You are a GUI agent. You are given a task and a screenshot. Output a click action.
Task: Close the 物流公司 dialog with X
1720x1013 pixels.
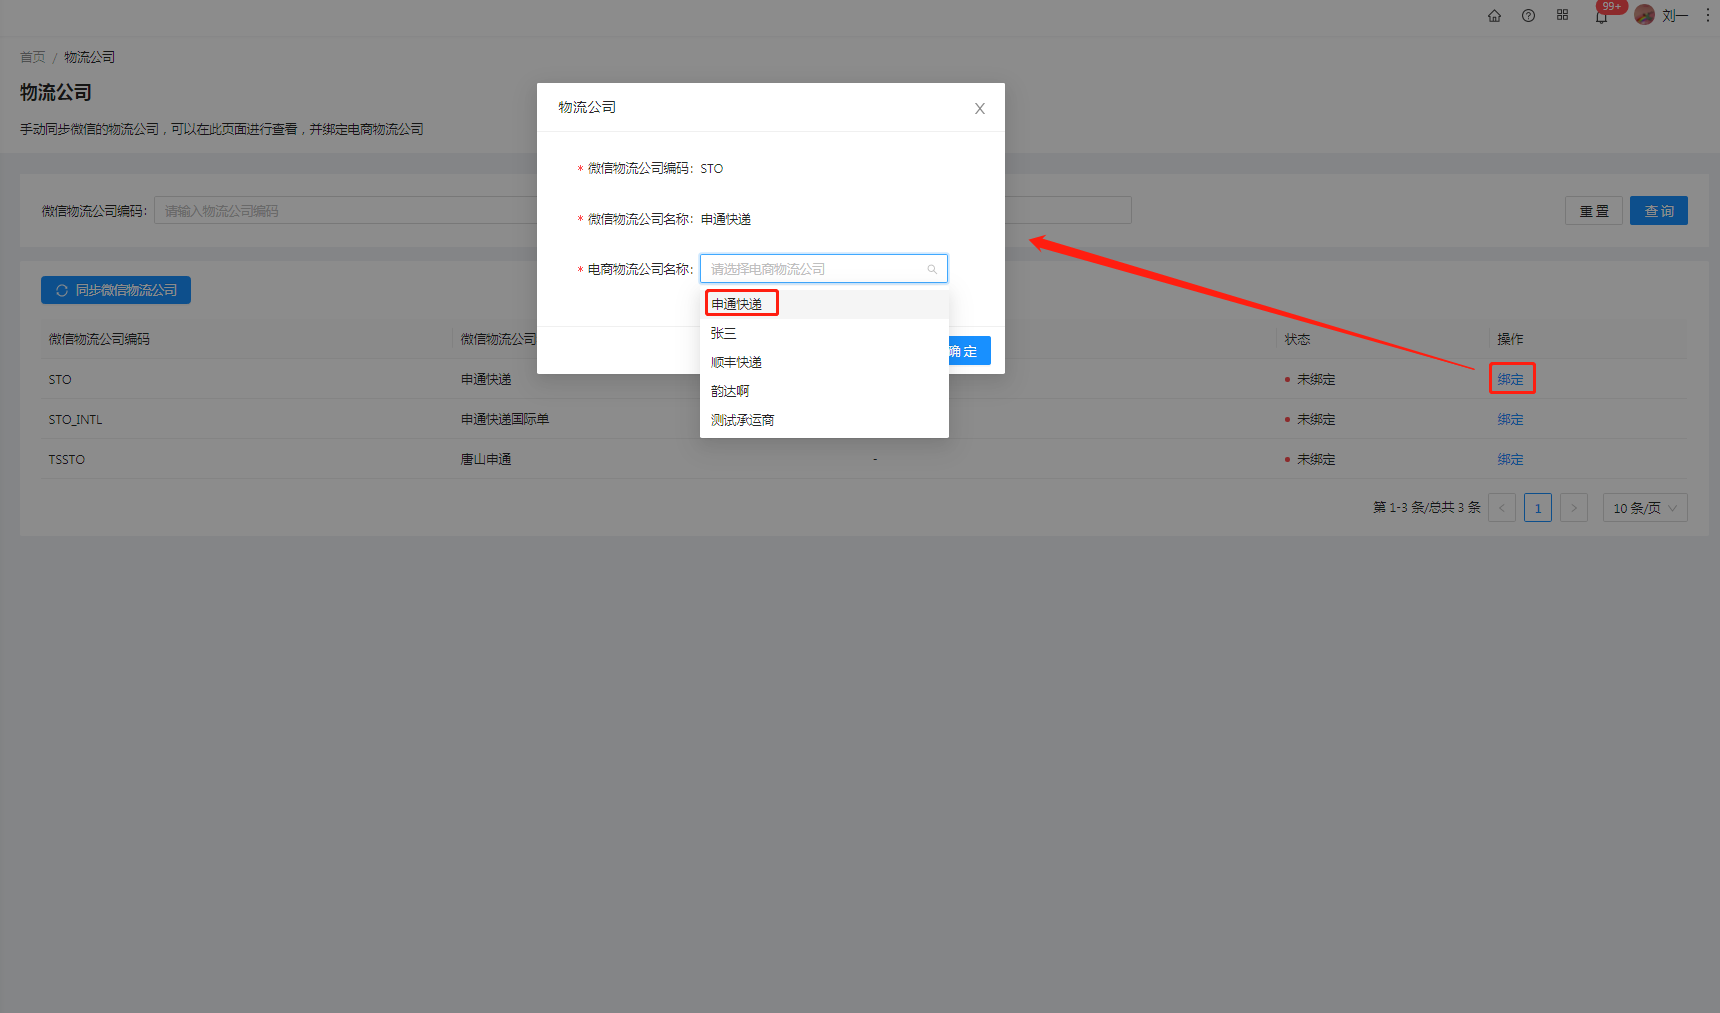click(x=980, y=108)
